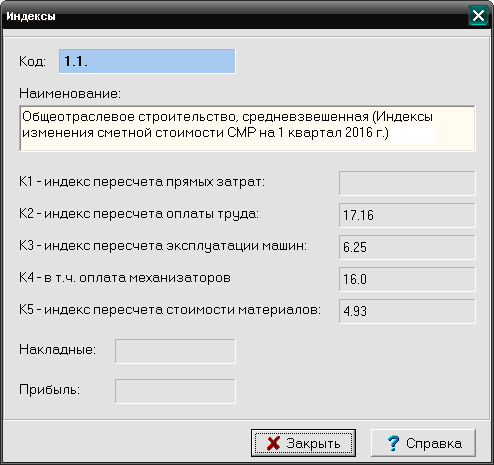Click the Индексы window title

tap(31, 16)
